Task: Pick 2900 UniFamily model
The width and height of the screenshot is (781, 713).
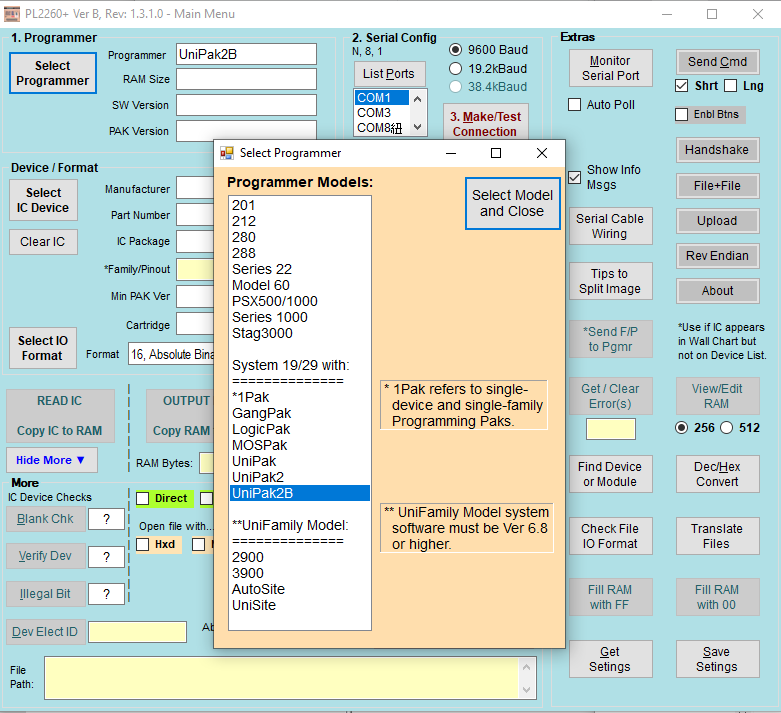Action: pyautogui.click(x=299, y=557)
